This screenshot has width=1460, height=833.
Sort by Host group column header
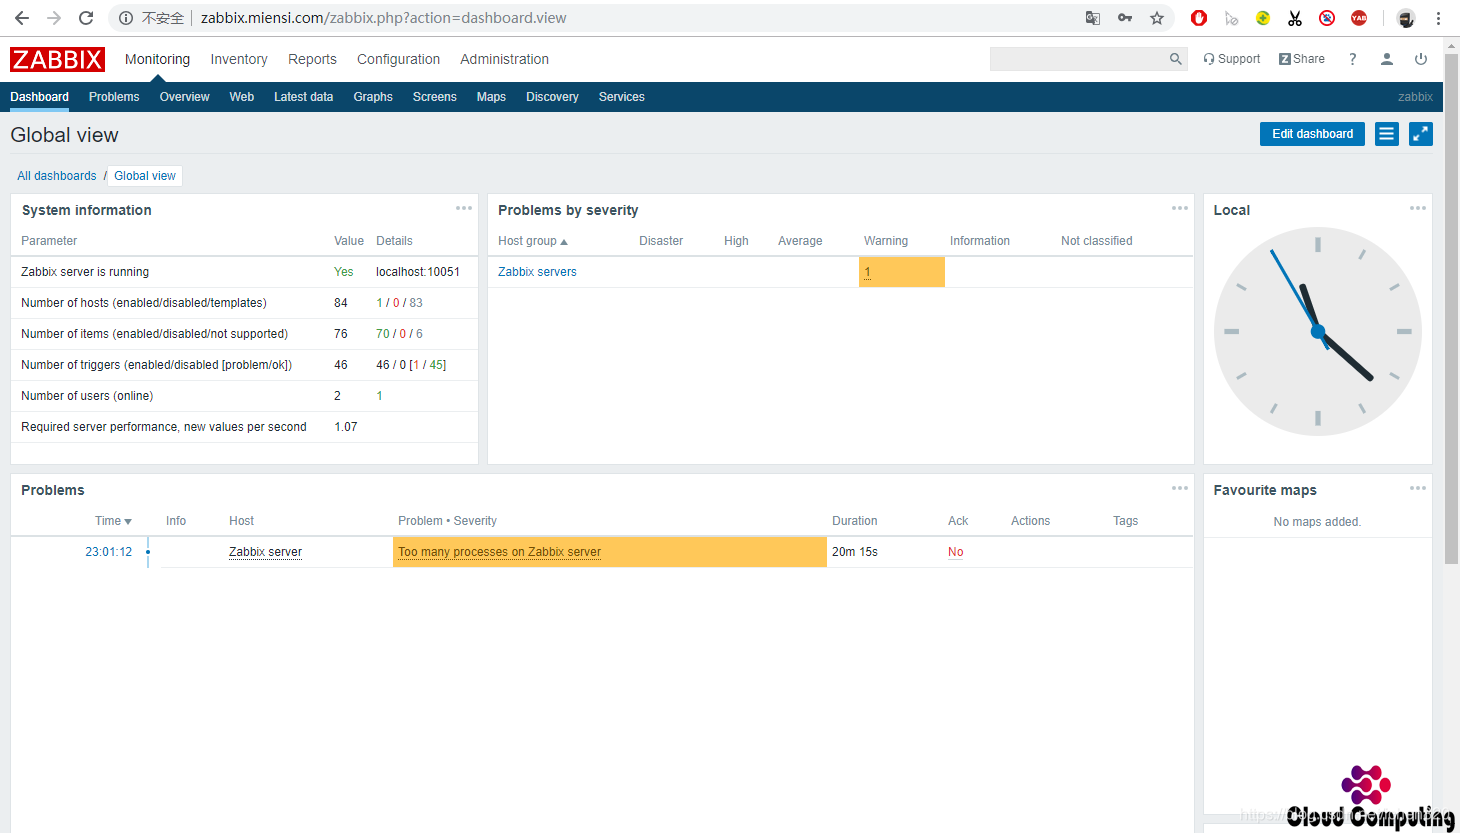(532, 241)
